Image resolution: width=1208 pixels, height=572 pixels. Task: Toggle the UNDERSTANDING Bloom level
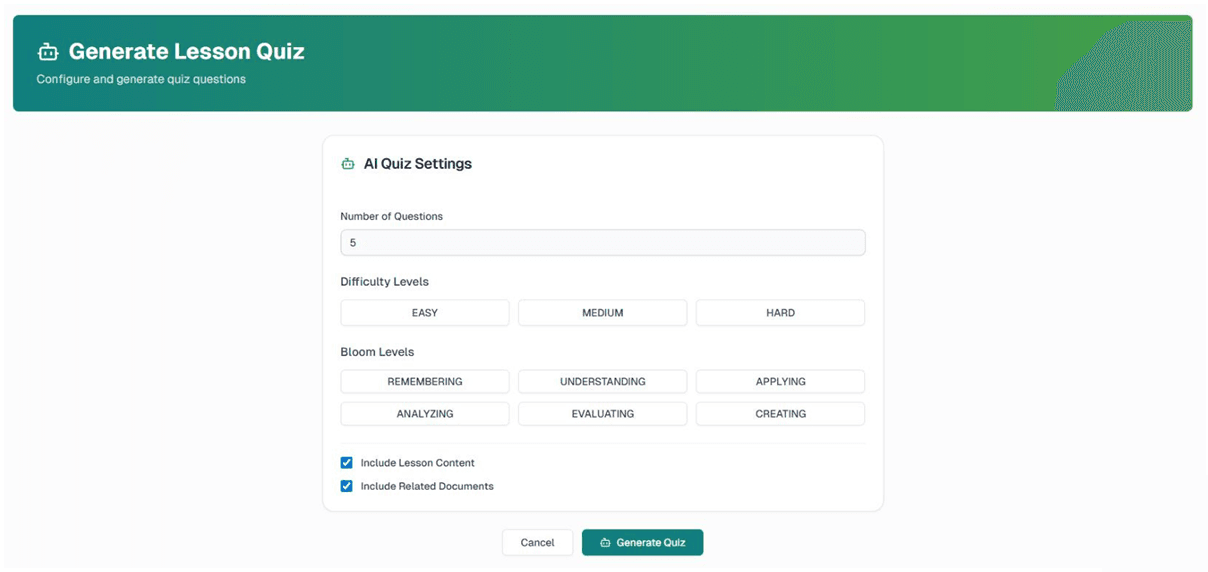tap(603, 382)
